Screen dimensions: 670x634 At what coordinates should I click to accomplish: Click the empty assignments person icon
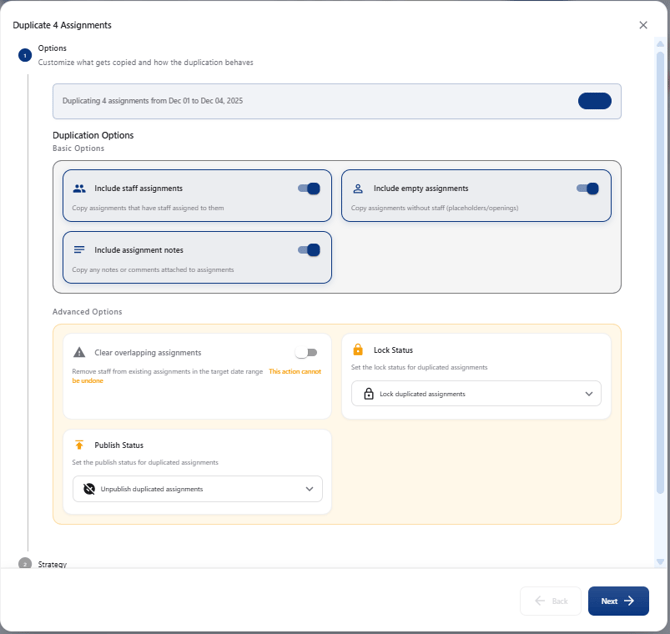pyautogui.click(x=358, y=188)
